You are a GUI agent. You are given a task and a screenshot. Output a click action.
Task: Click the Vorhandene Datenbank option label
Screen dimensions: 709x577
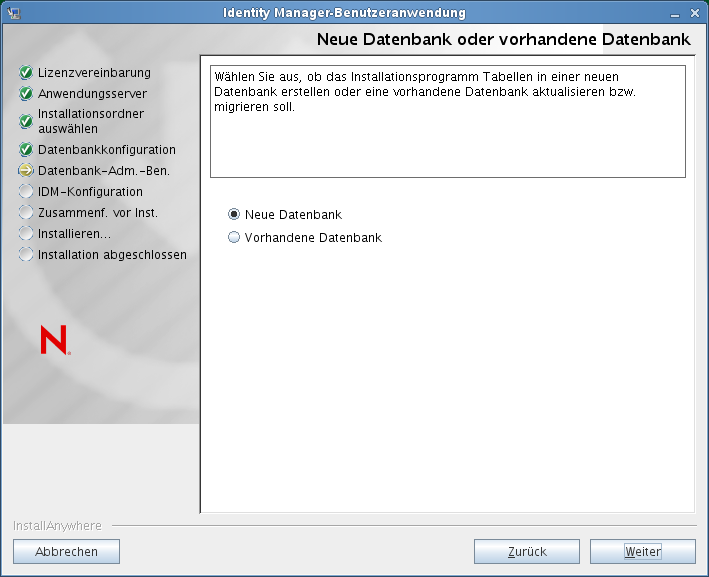[x=313, y=237]
